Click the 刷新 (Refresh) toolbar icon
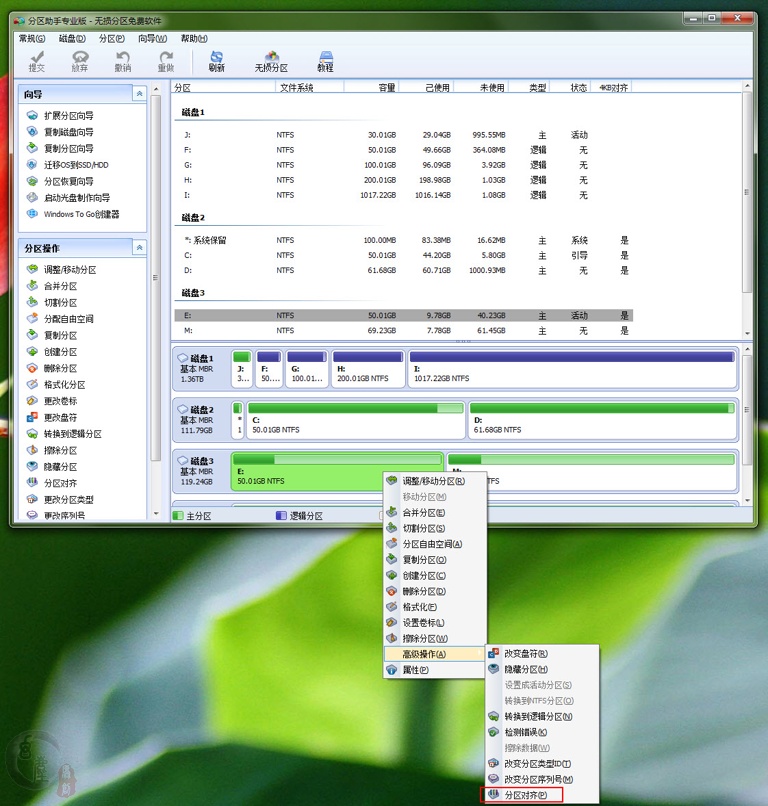This screenshot has width=768, height=806. 216,61
